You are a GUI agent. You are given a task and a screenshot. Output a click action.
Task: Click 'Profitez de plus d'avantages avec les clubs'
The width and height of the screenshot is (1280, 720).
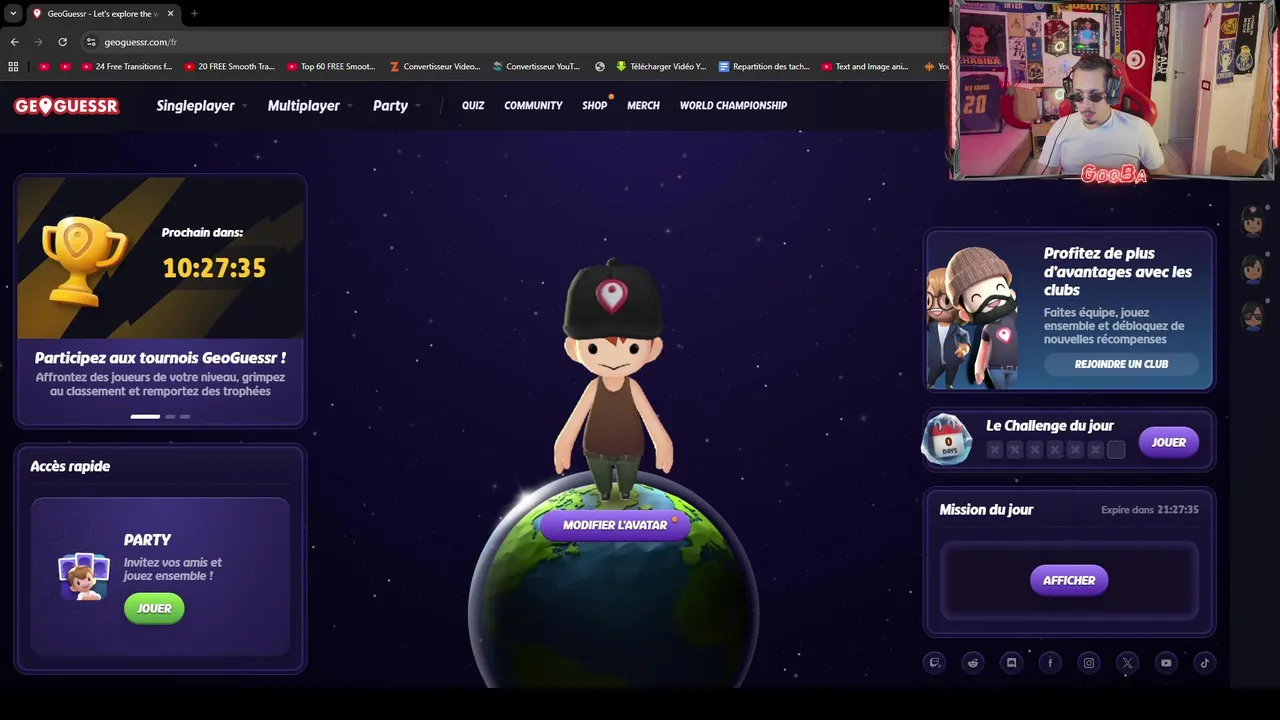(1118, 272)
